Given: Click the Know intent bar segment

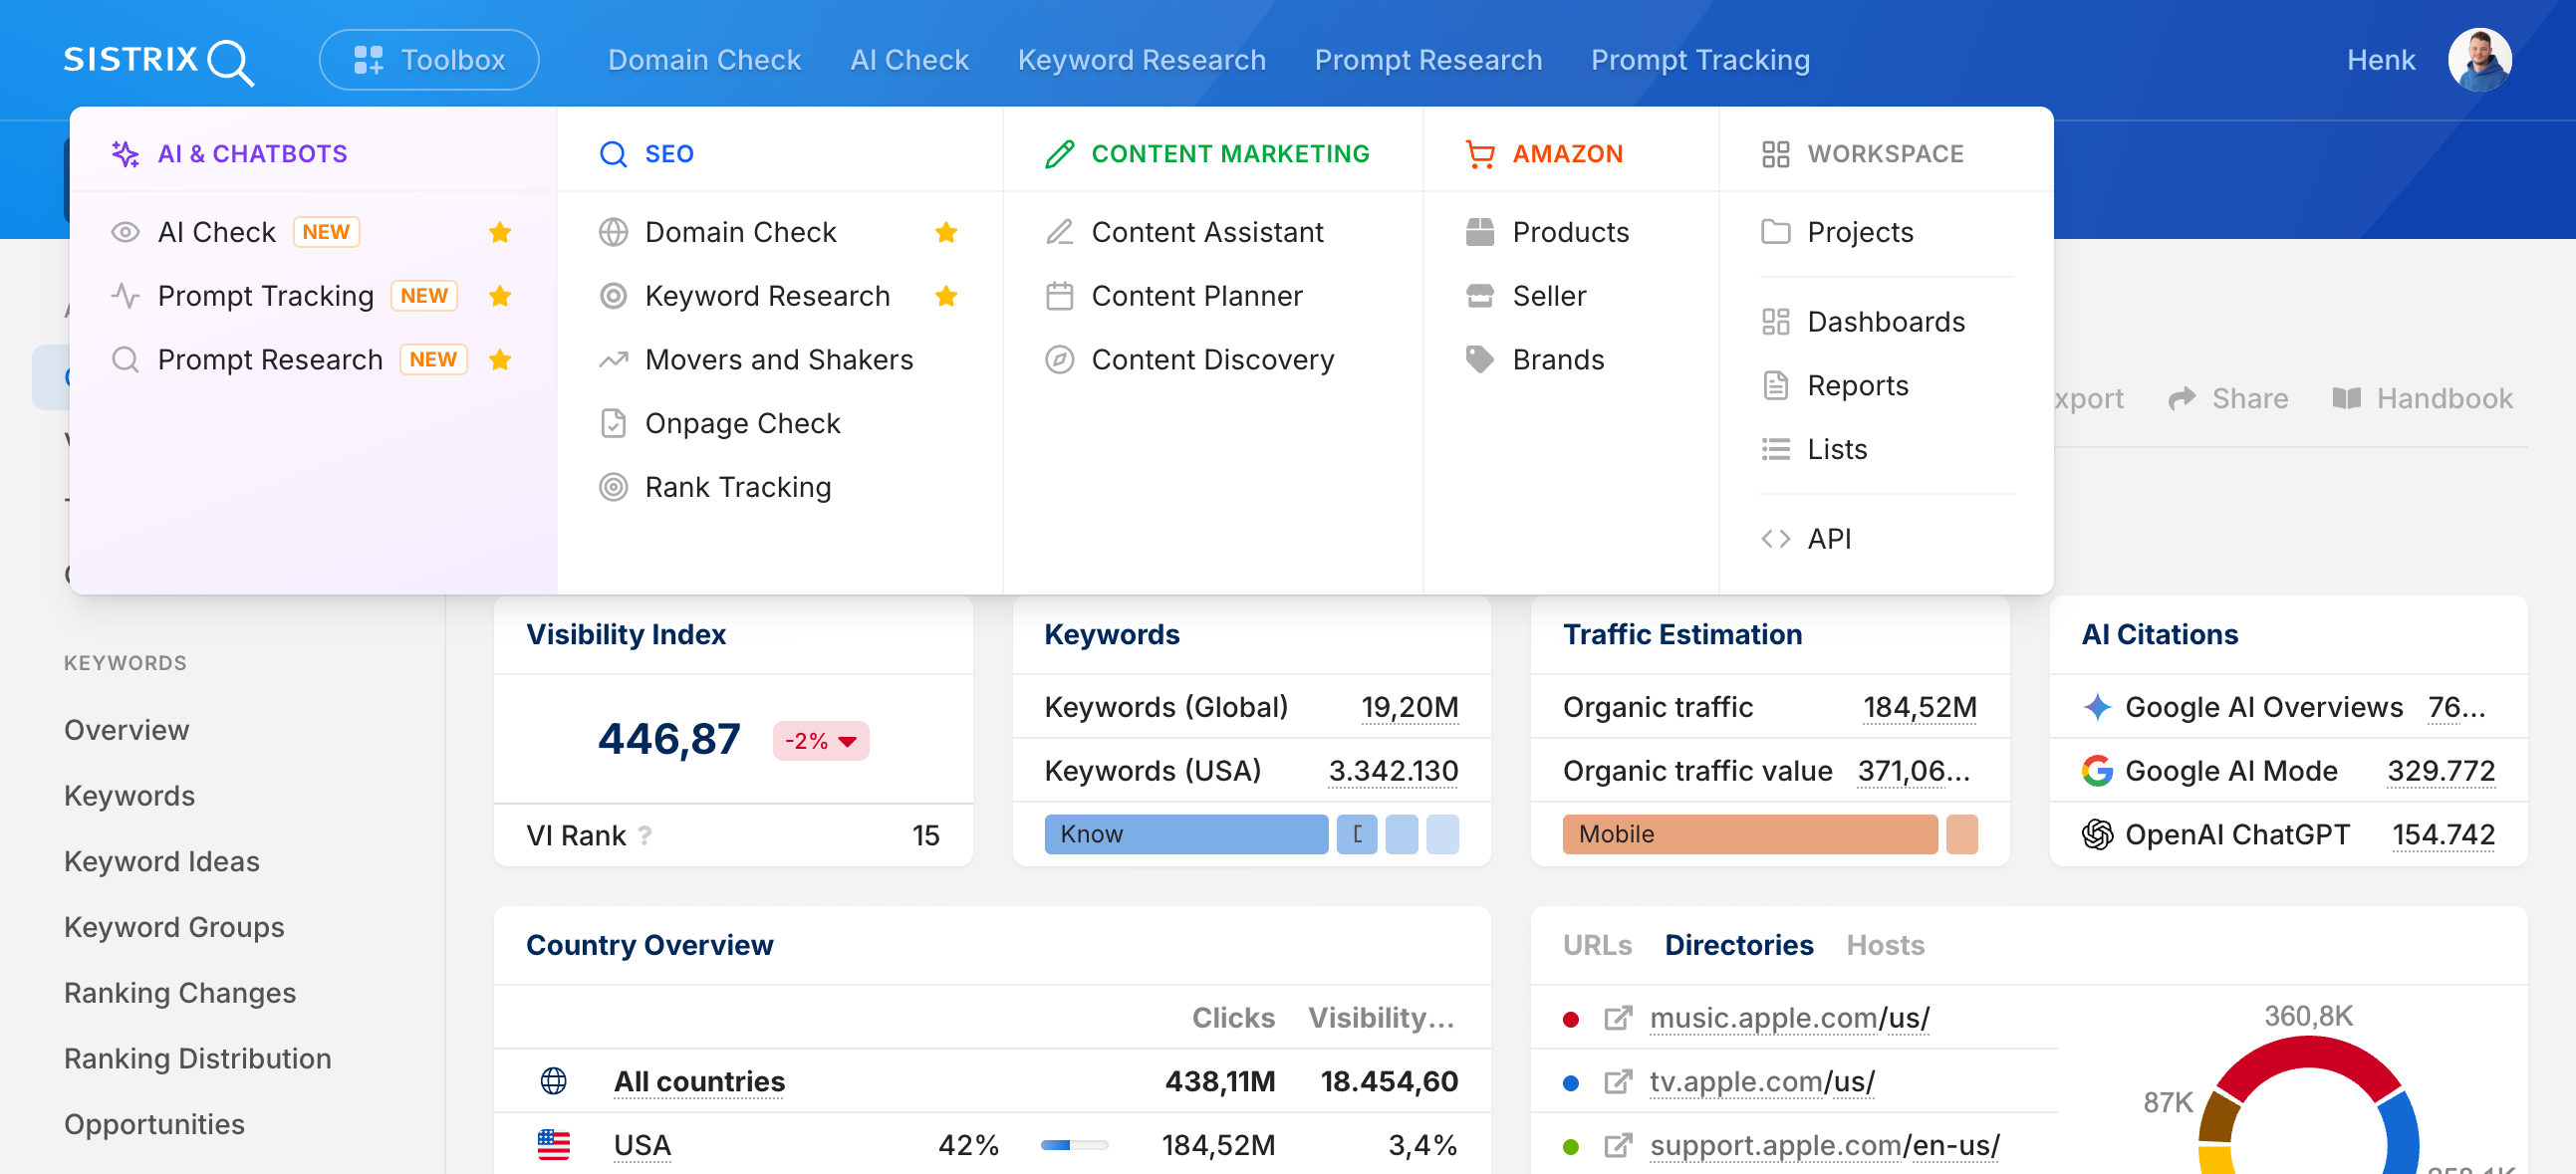Looking at the screenshot, I should tap(1186, 835).
